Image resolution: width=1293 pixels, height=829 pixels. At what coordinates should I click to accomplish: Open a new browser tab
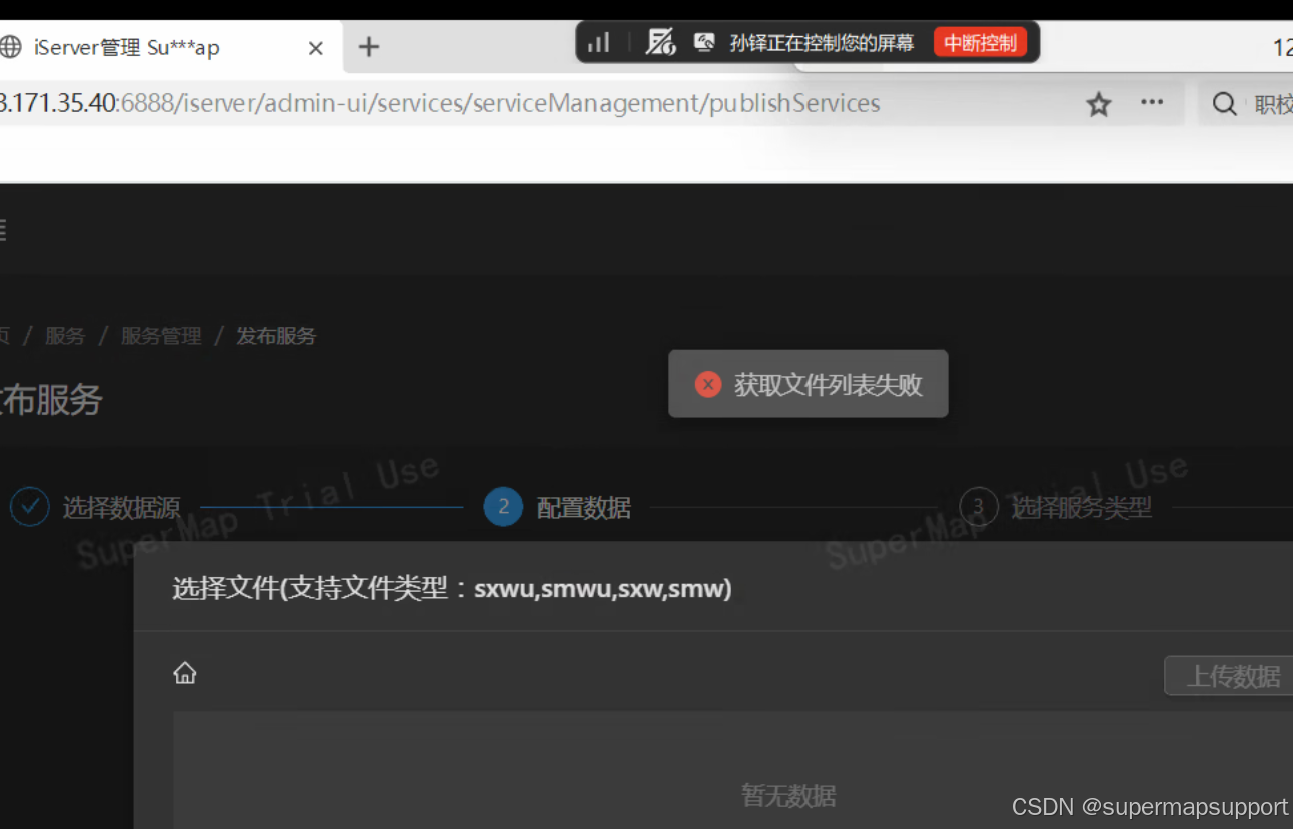369,46
